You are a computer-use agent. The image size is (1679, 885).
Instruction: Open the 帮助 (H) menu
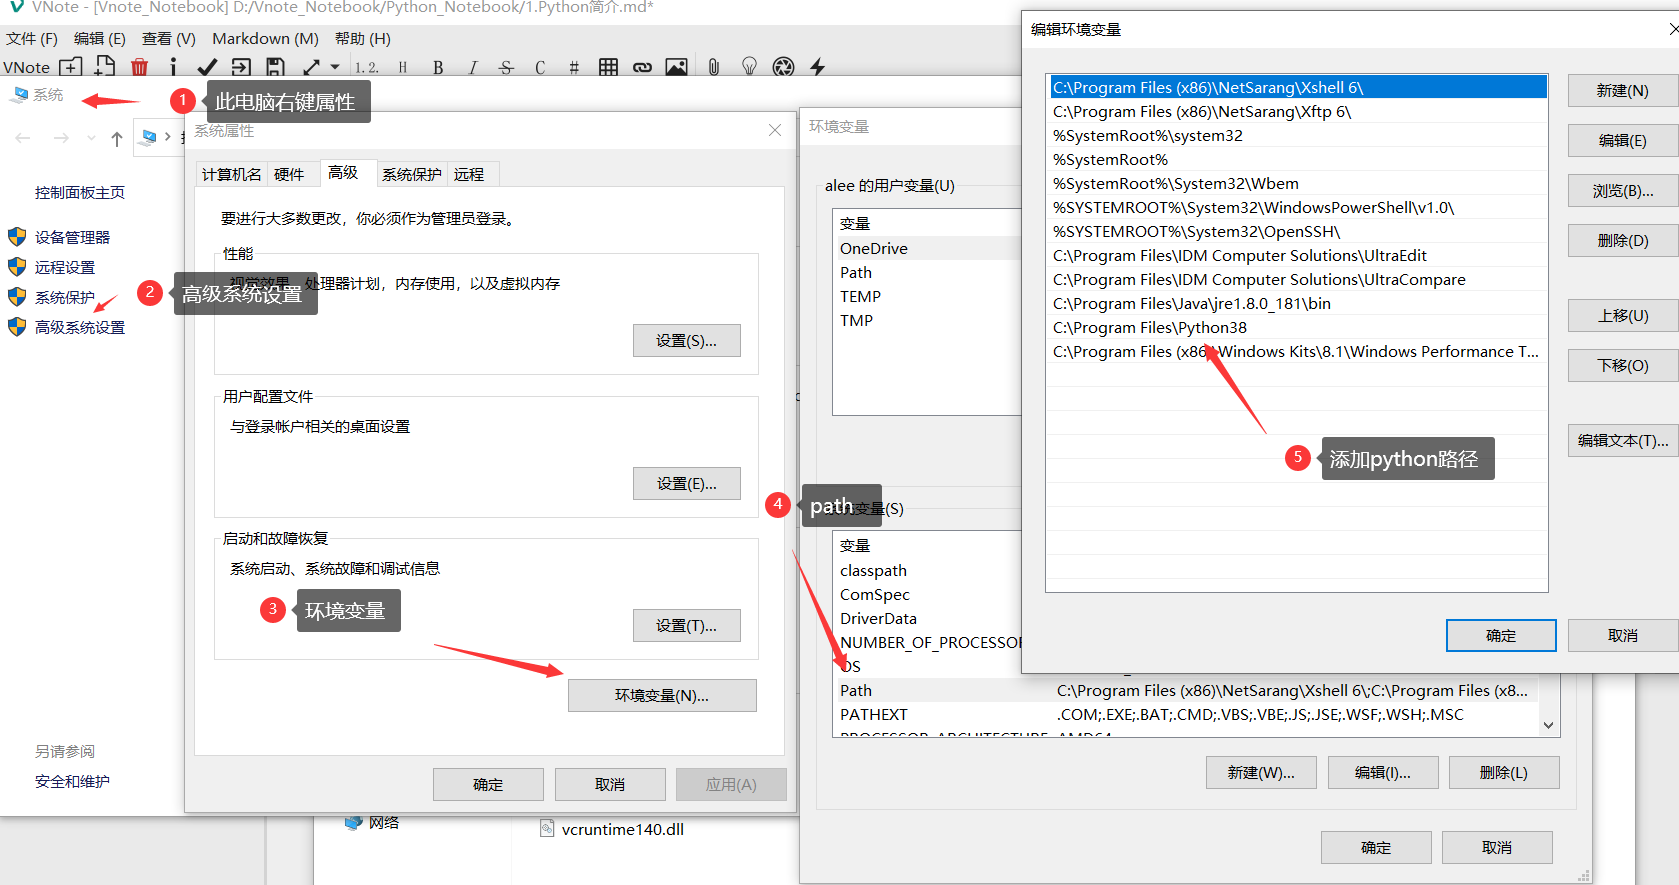click(x=363, y=38)
